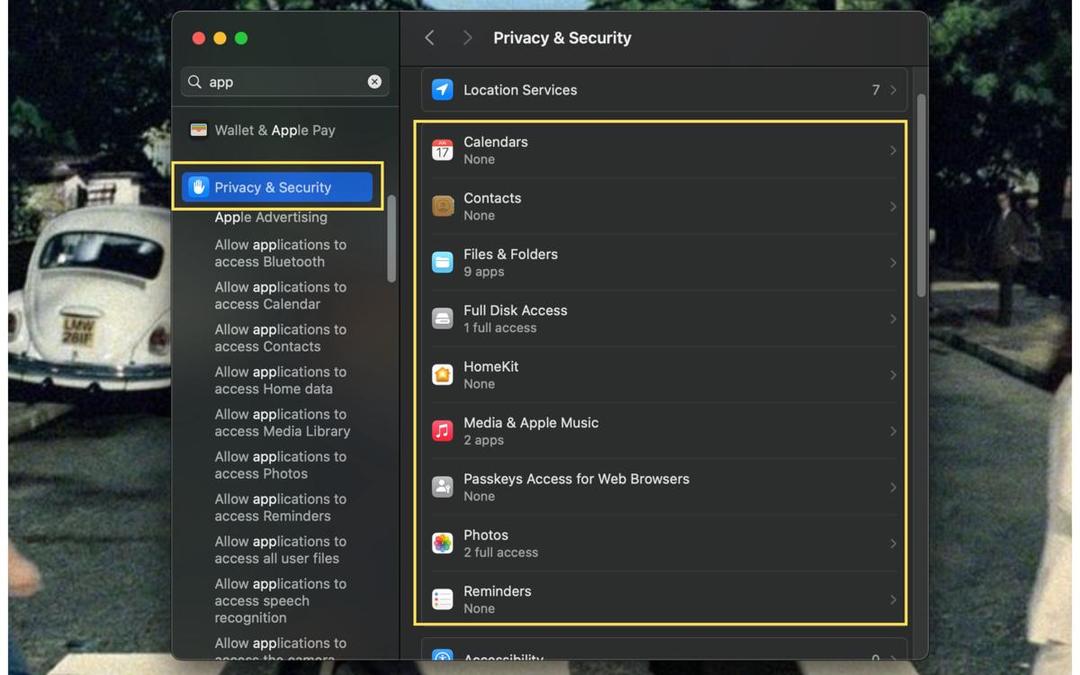Click the Passkeys Access icon

coord(442,487)
